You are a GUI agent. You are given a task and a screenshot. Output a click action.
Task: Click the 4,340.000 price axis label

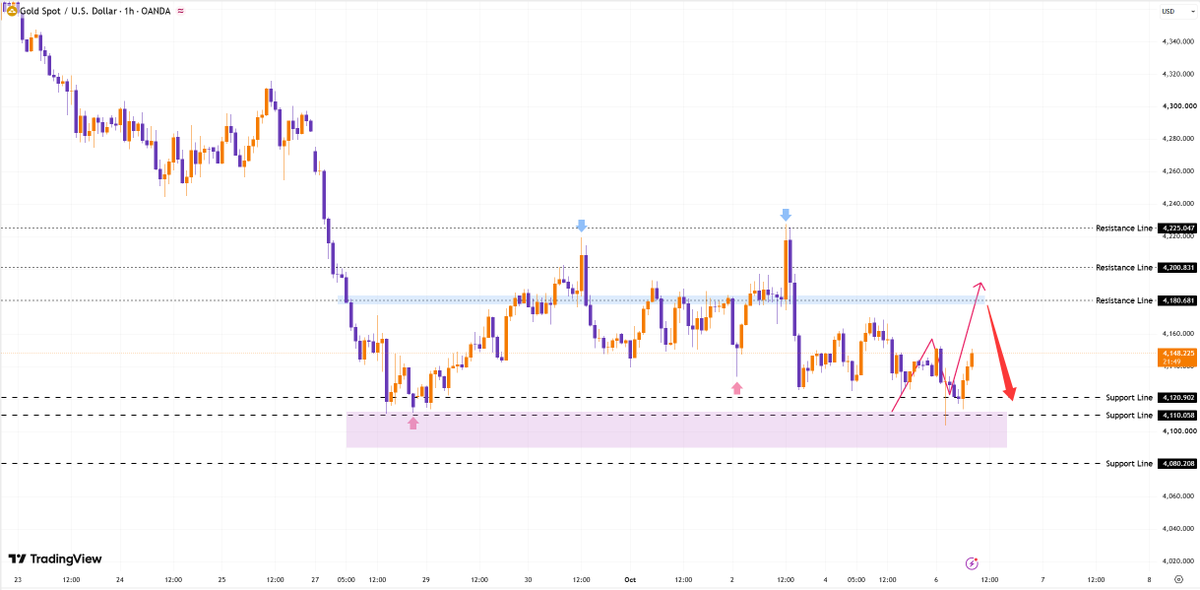pos(1178,41)
